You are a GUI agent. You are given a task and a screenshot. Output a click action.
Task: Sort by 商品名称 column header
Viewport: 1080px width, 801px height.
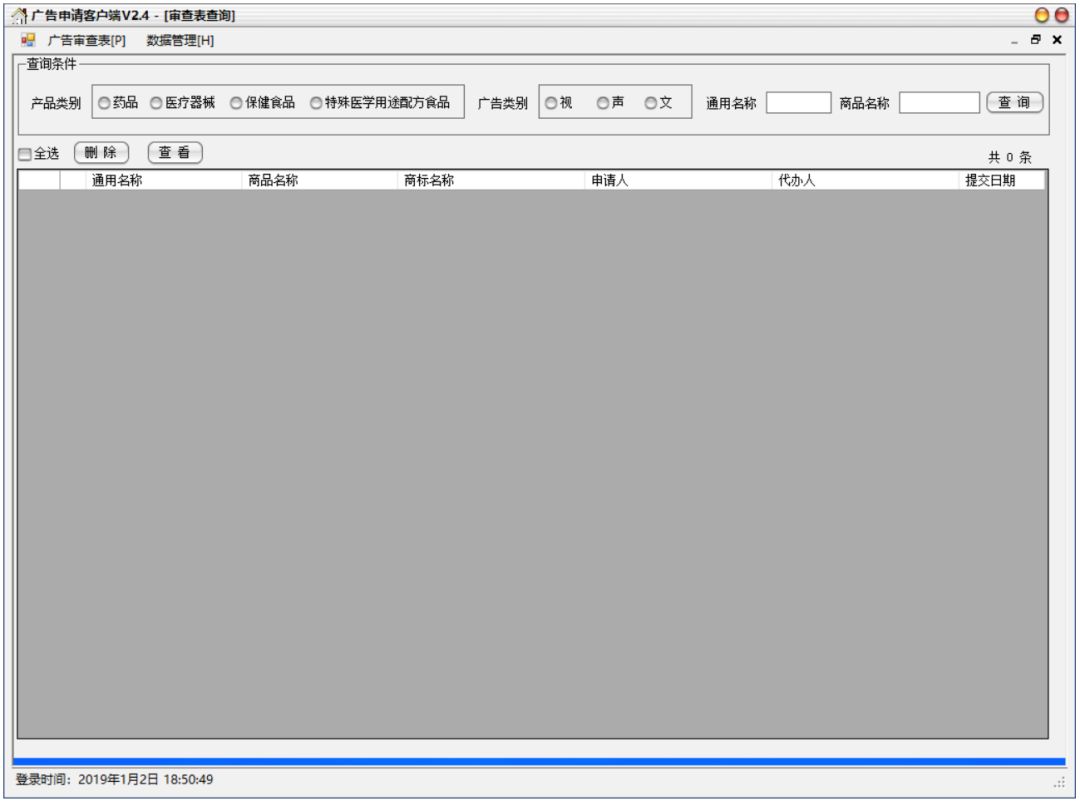click(320, 180)
